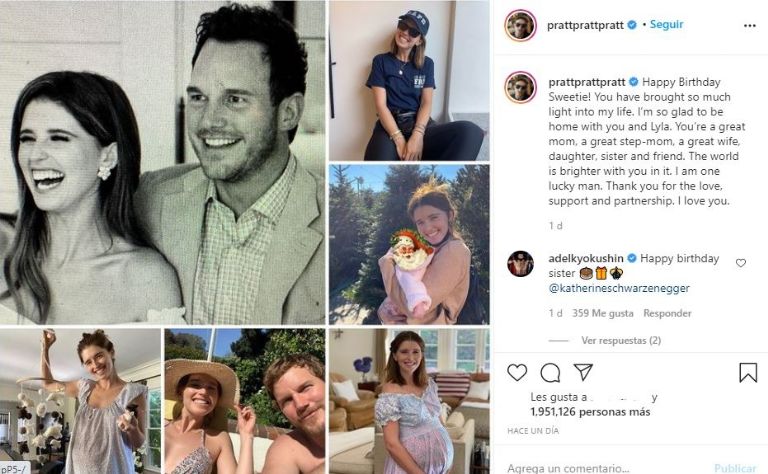This screenshot has width=768, height=474.
Task: Save the post with bookmark icon
Action: 748,373
